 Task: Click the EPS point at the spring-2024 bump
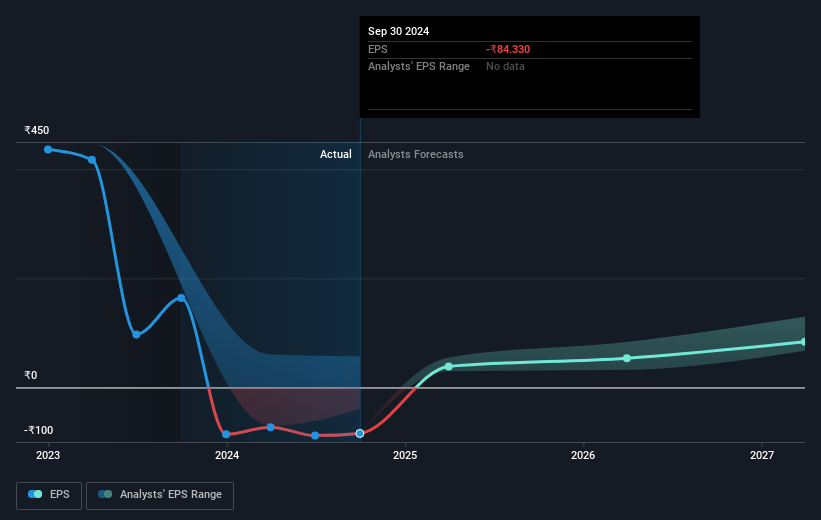pos(271,427)
